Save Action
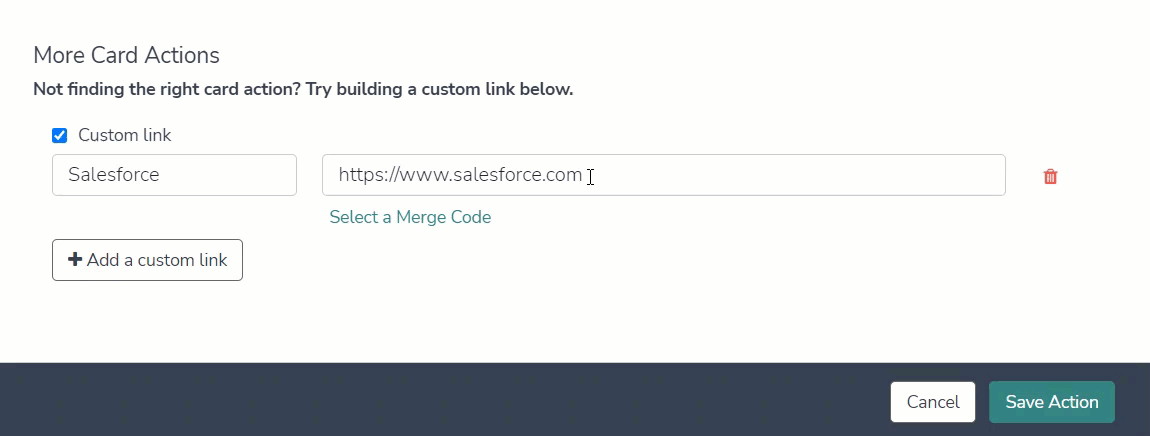The height and width of the screenshot is (436, 1150). pos(1052,402)
